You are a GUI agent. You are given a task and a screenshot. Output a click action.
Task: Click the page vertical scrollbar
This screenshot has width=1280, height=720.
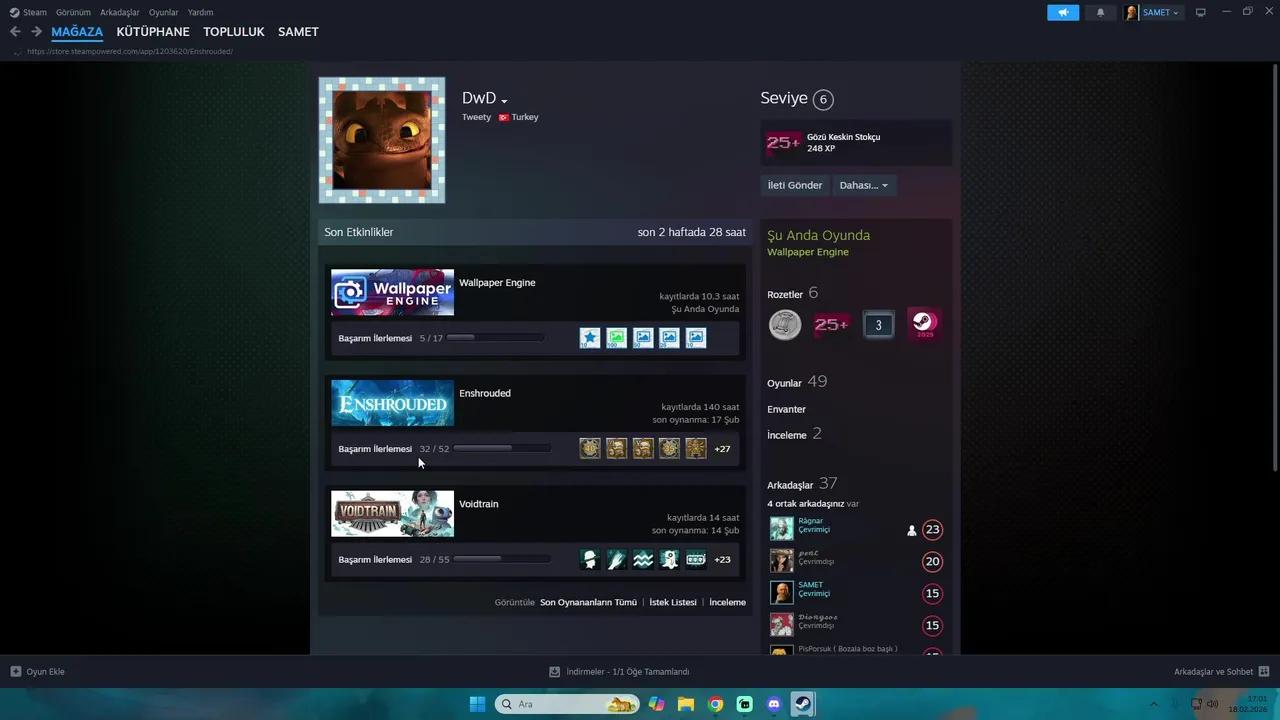[1275, 270]
